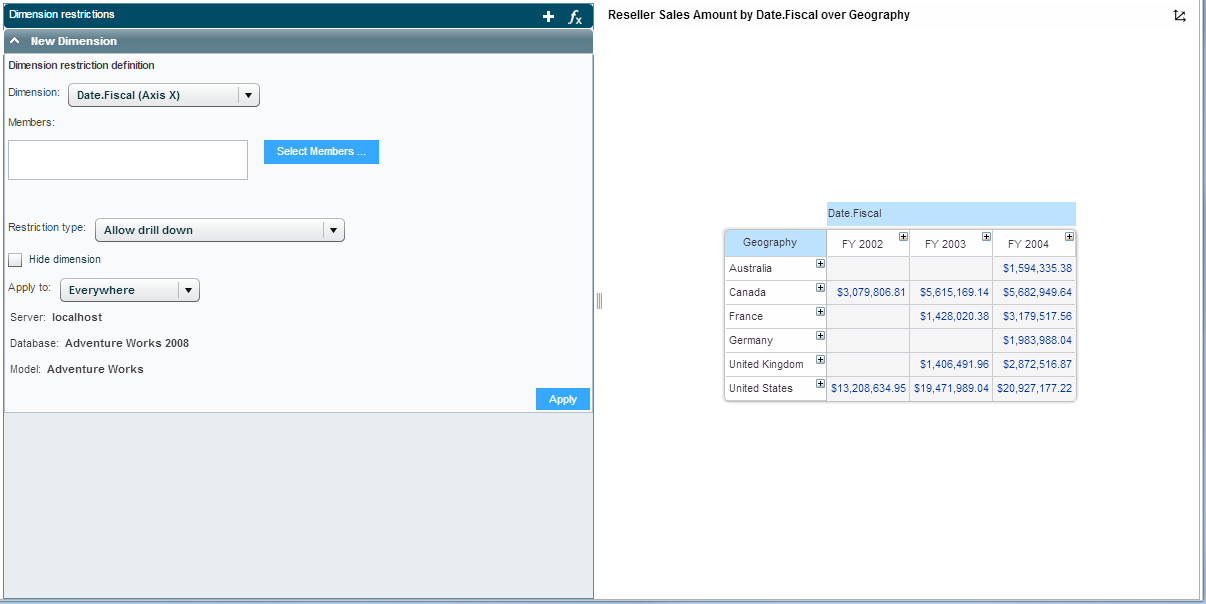Click the value $3,179,517.56
Screen dimensions: 1206x604
click(x=1037, y=317)
